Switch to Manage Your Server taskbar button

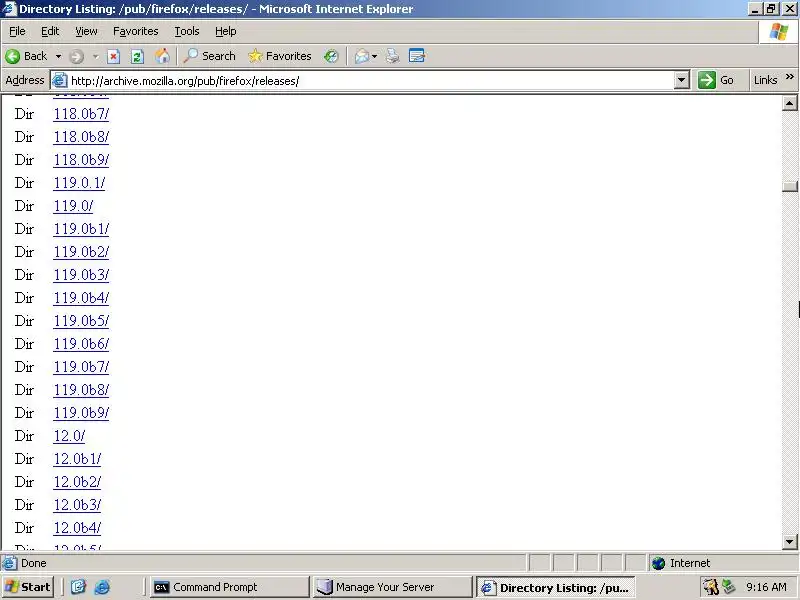392,587
